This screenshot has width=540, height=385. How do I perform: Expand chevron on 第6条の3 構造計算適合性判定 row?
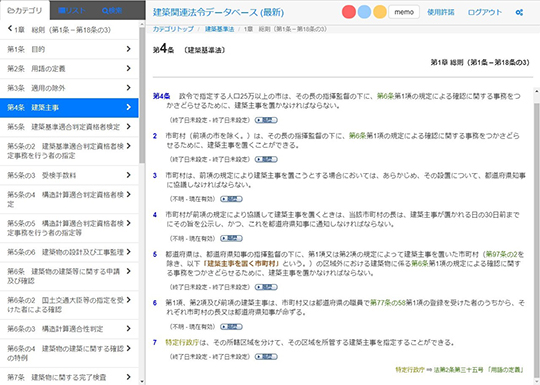(x=128, y=329)
